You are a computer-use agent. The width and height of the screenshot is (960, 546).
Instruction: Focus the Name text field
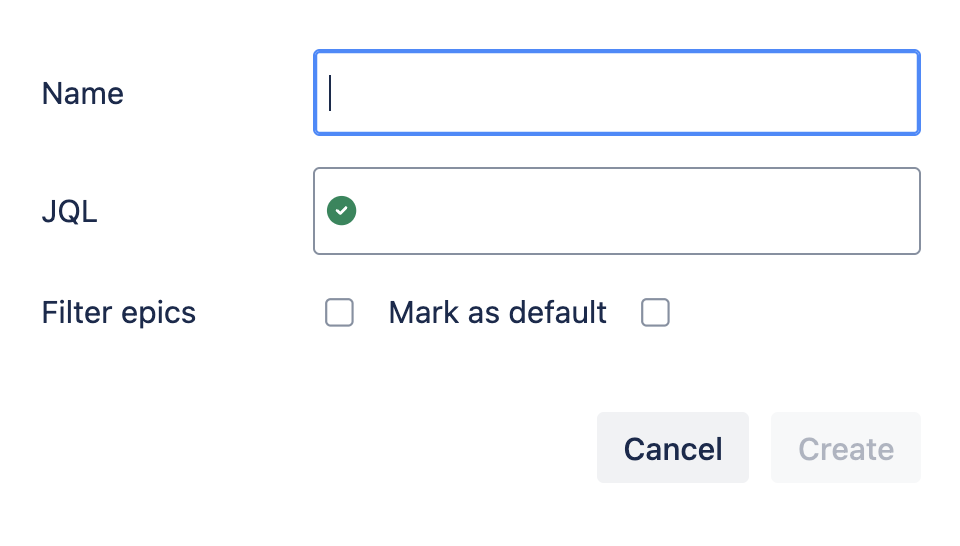click(x=616, y=93)
